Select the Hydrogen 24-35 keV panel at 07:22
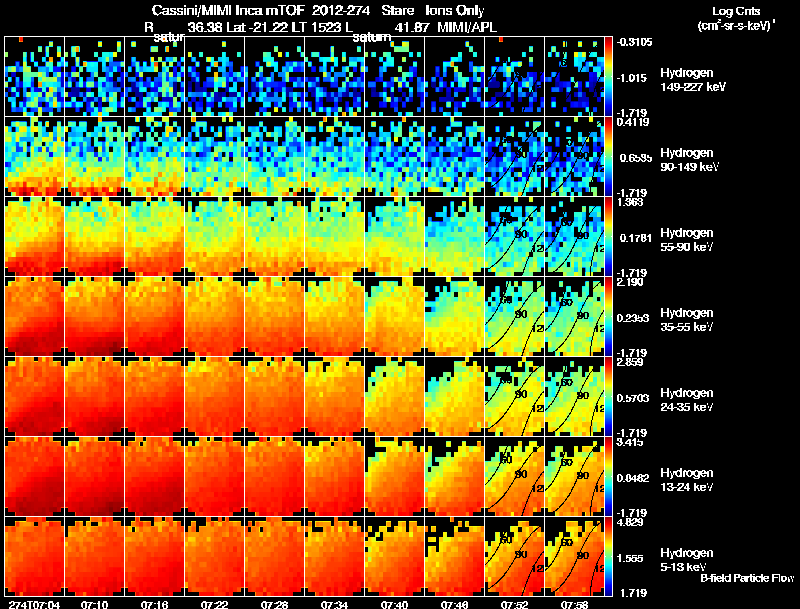Image resolution: width=800 pixels, height=609 pixels. coord(214,396)
